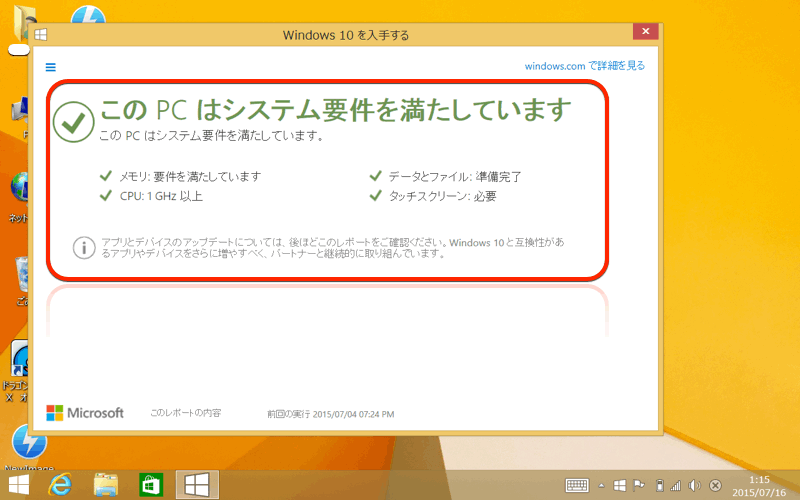Viewport: 800px width, 500px height.
Task: Open the Windows Store taskbar icon
Action: 151,485
